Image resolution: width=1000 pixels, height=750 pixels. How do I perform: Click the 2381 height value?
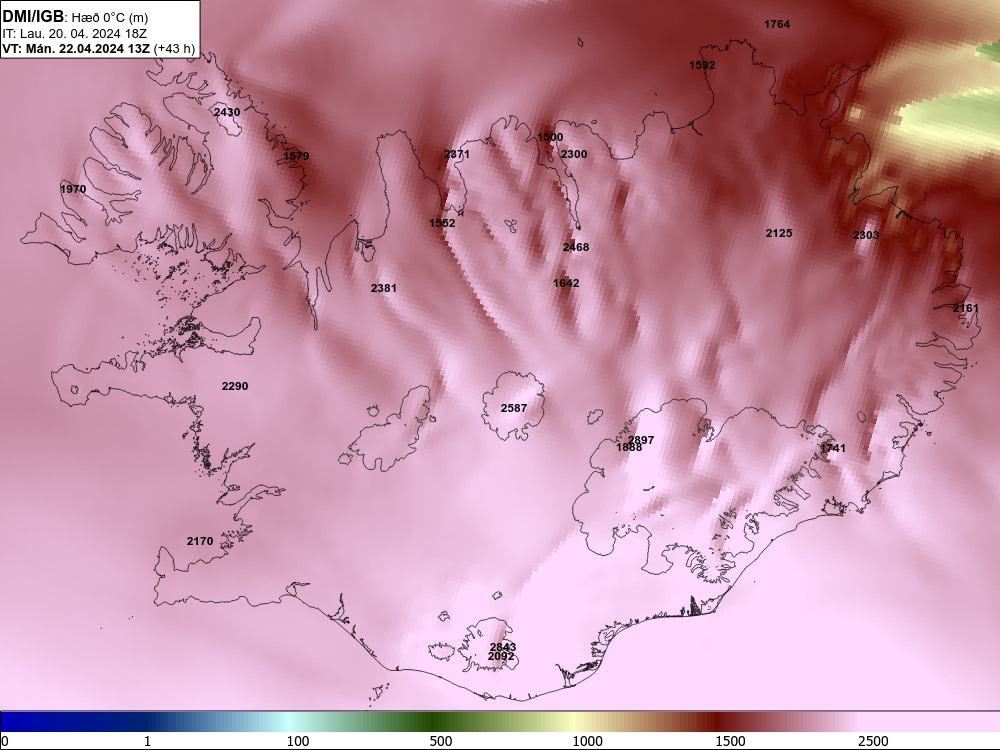point(383,288)
